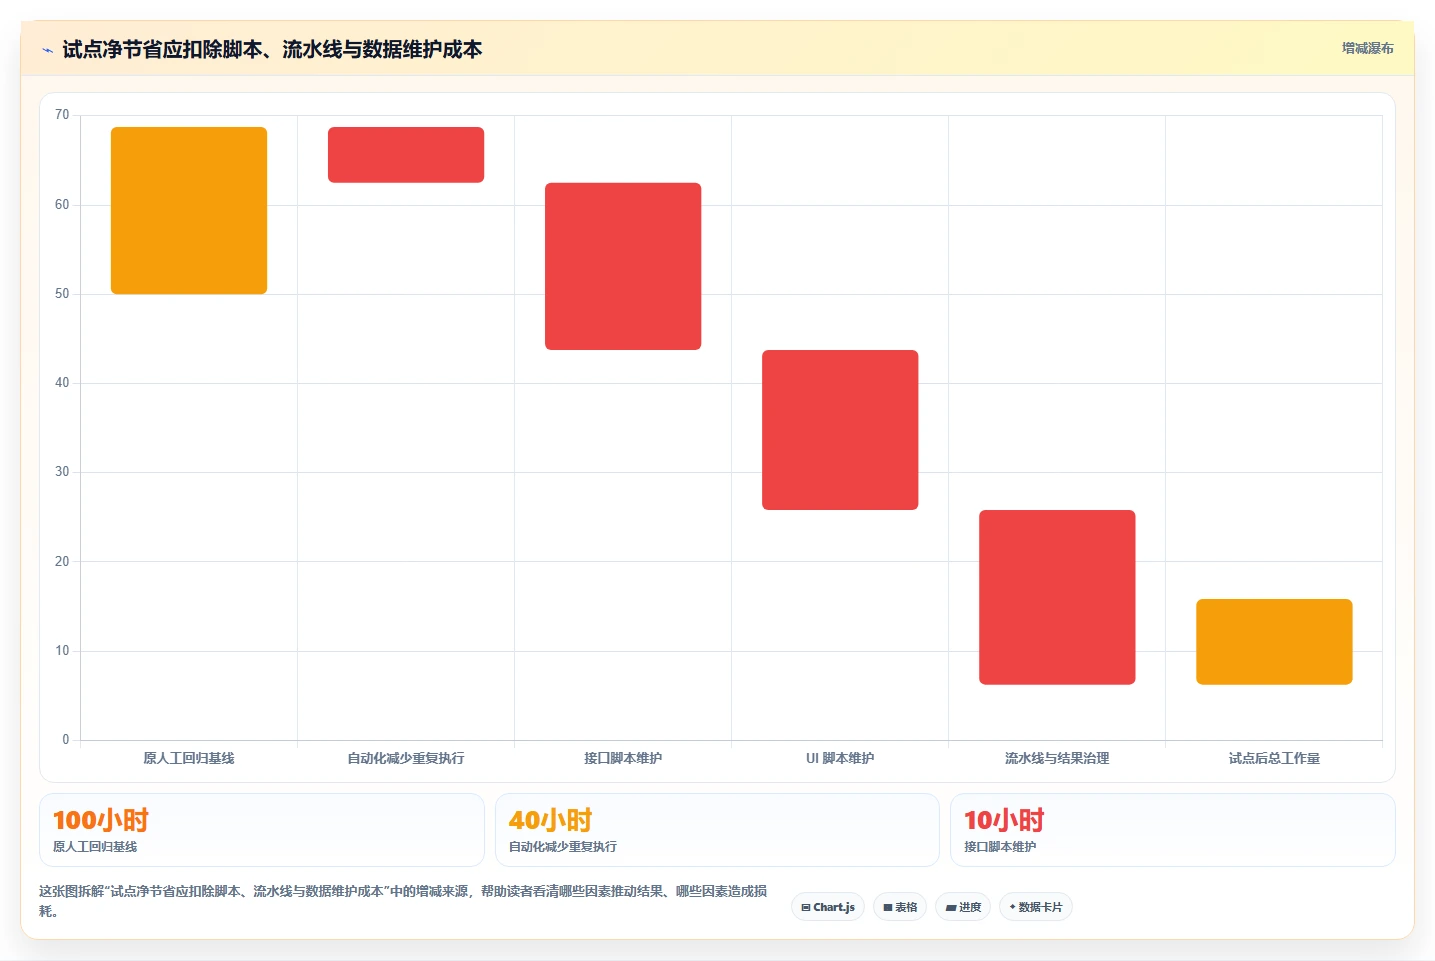Click the y-axis value 20
Screen dimensions: 1435x961
62,562
